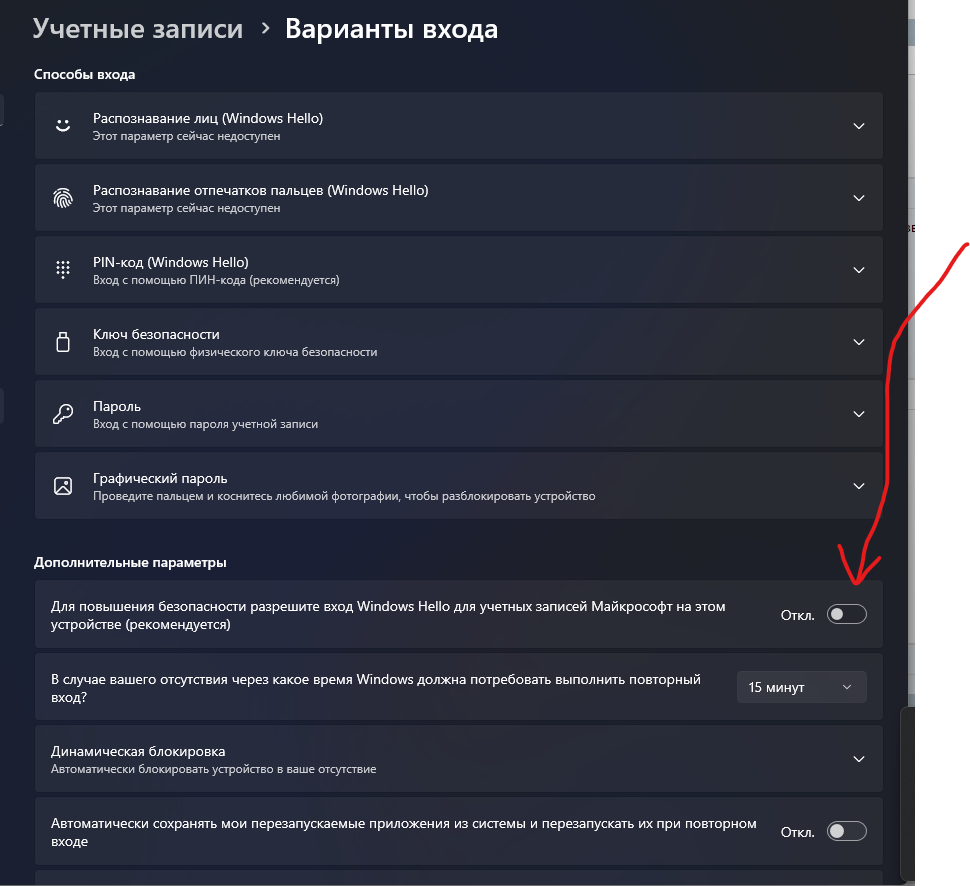Expand the Пароль section chevron
The image size is (970, 886).
pos(859,414)
